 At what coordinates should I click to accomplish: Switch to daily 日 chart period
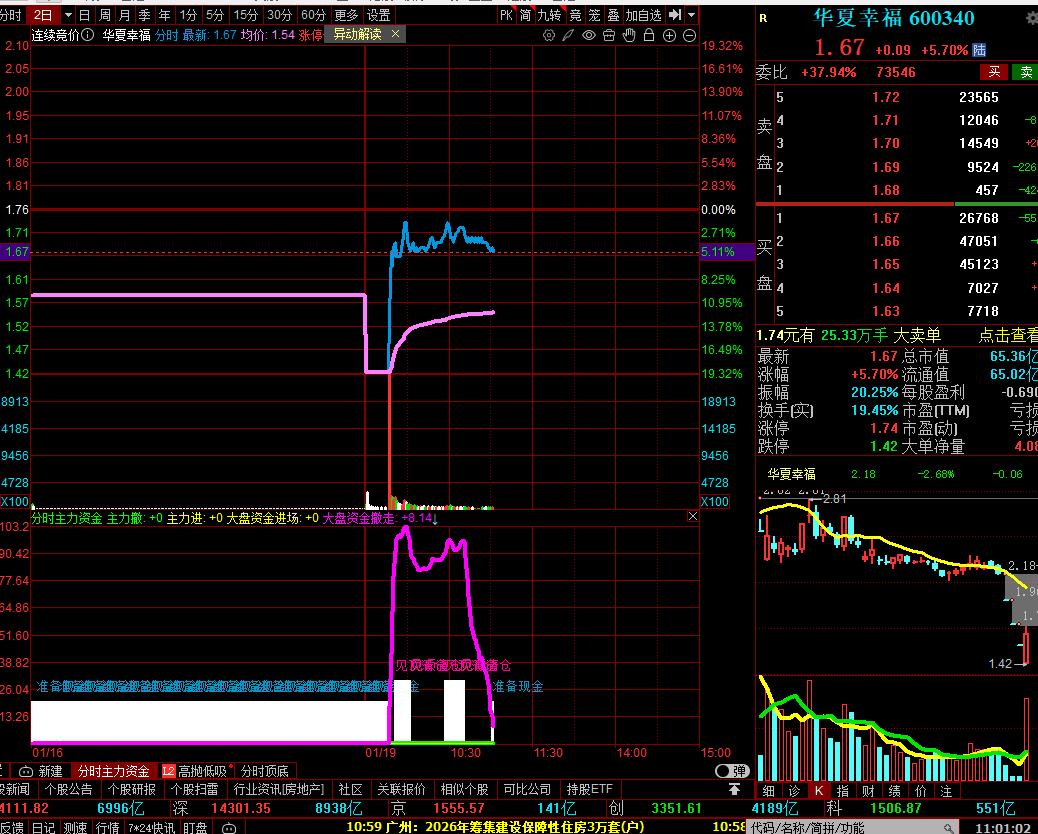click(84, 15)
